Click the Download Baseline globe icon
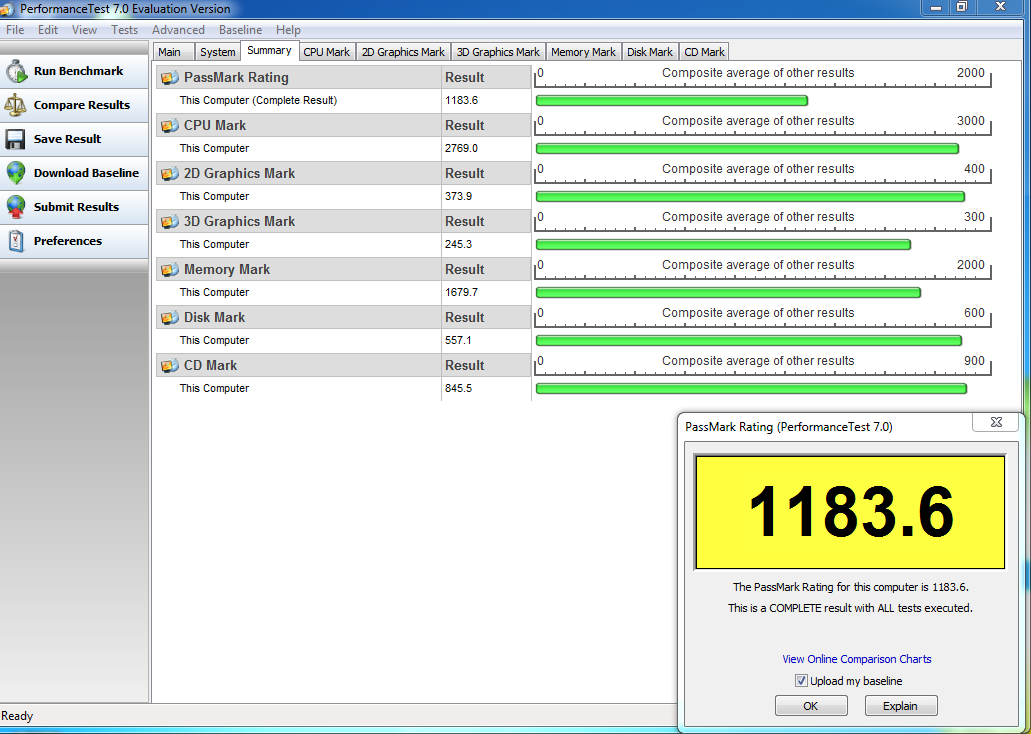Screen dimensions: 1031x734 [16, 173]
